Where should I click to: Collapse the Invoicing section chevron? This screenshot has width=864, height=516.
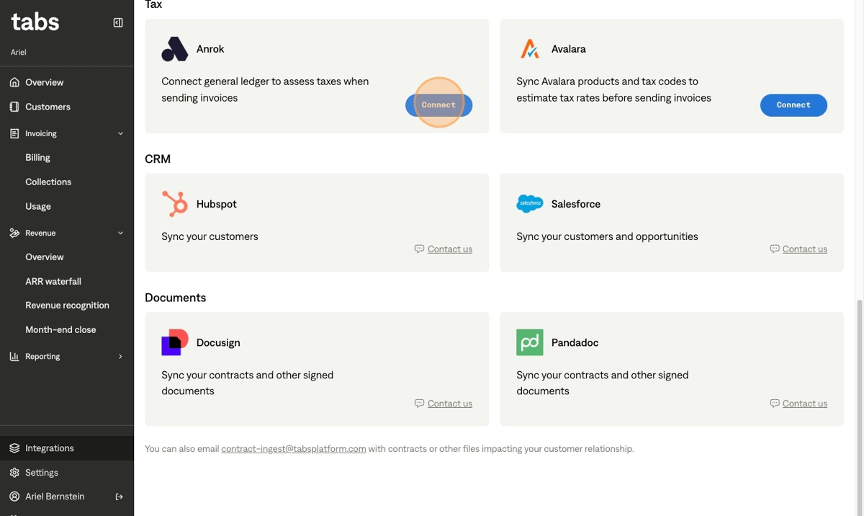point(121,134)
